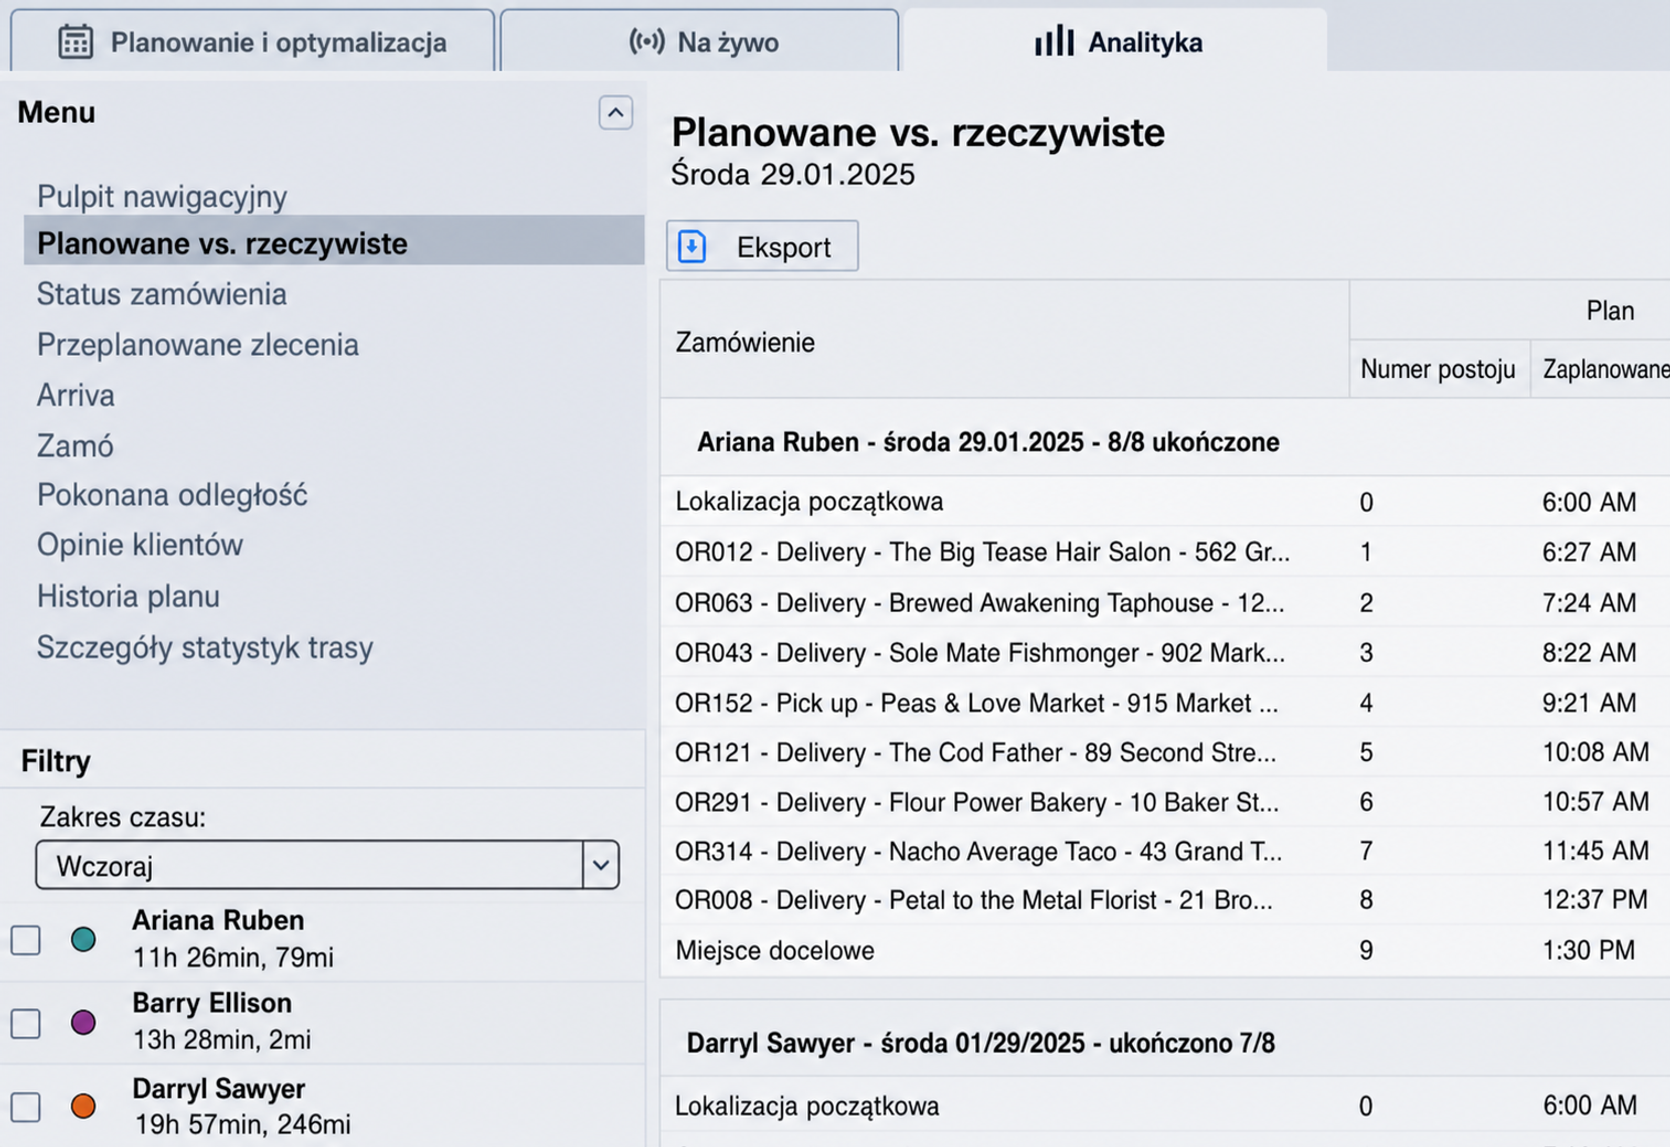
Task: Click the Zakres czasu dropdown arrow
Action: (601, 865)
